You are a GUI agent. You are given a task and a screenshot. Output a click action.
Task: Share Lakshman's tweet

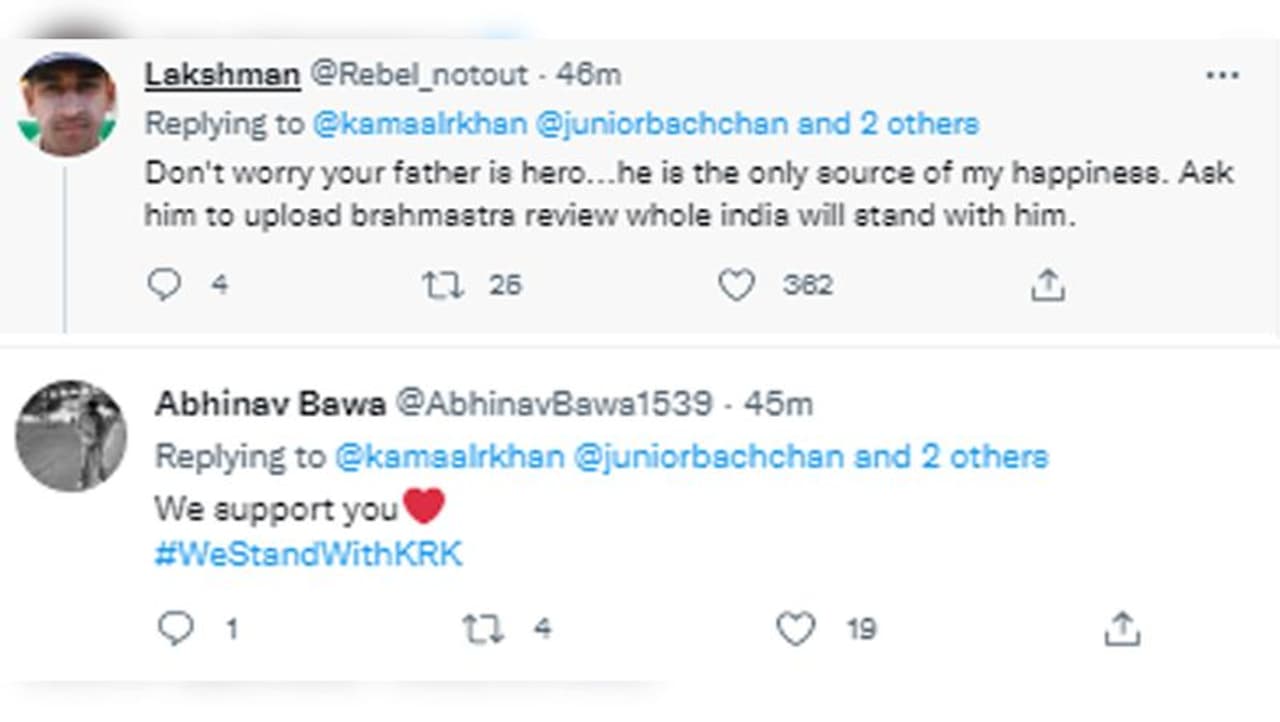pos(1047,287)
